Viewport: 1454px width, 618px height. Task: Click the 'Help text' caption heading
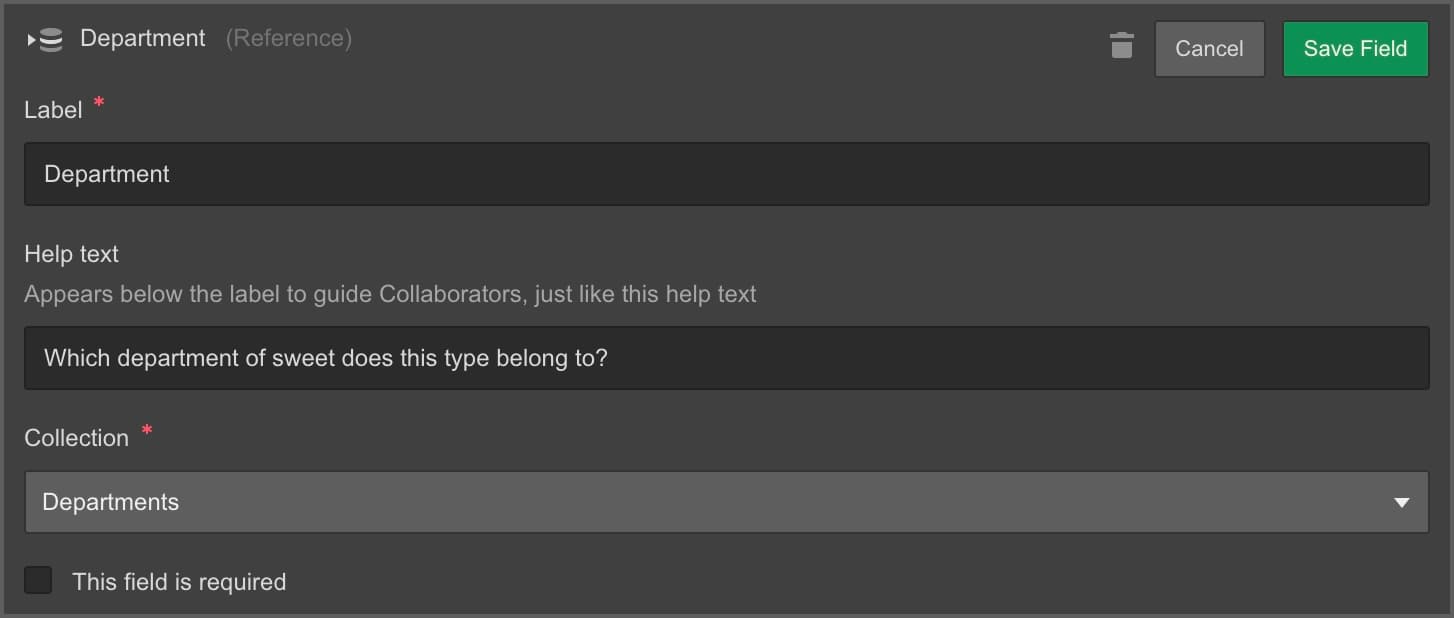click(x=71, y=254)
